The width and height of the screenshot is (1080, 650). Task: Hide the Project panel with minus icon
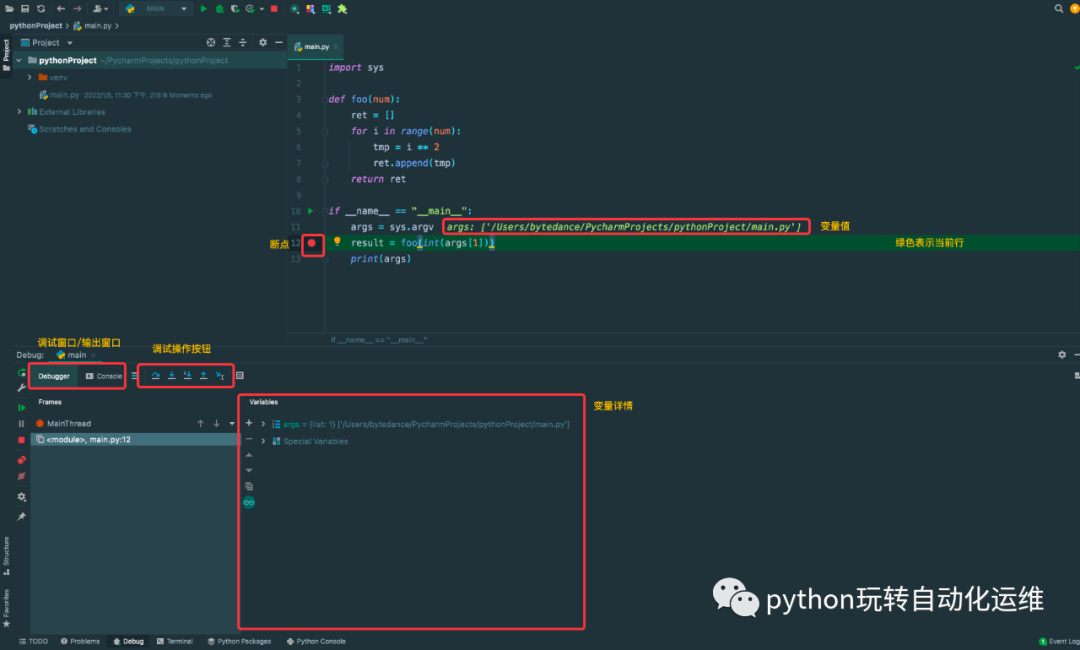pos(279,43)
